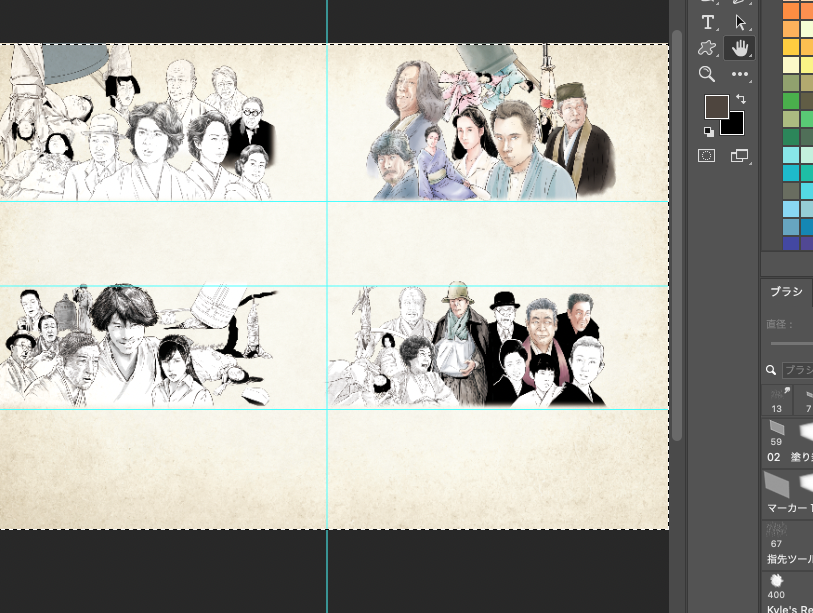Pick the indigo blue swatch
The image size is (813, 613).
pyautogui.click(x=791, y=243)
